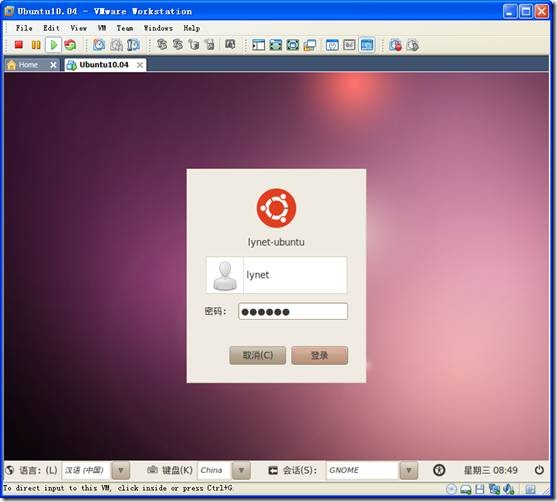Click the power shutdown icon in login panel
557x502 pixels.
[539, 470]
